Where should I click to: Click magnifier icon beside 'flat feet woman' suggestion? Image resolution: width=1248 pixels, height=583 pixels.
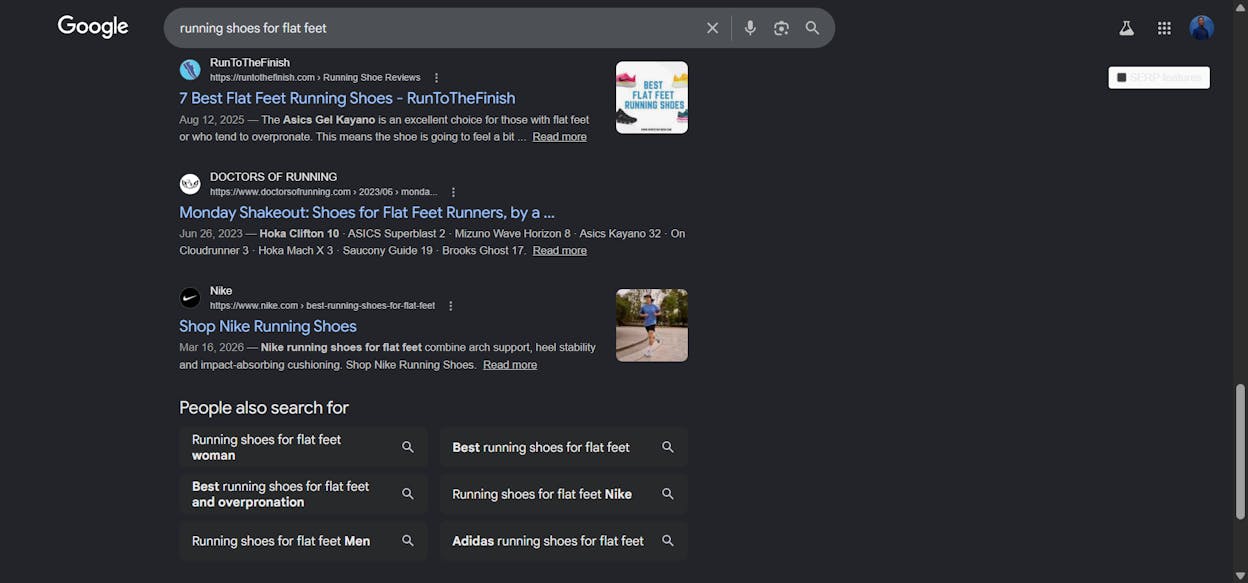click(408, 447)
